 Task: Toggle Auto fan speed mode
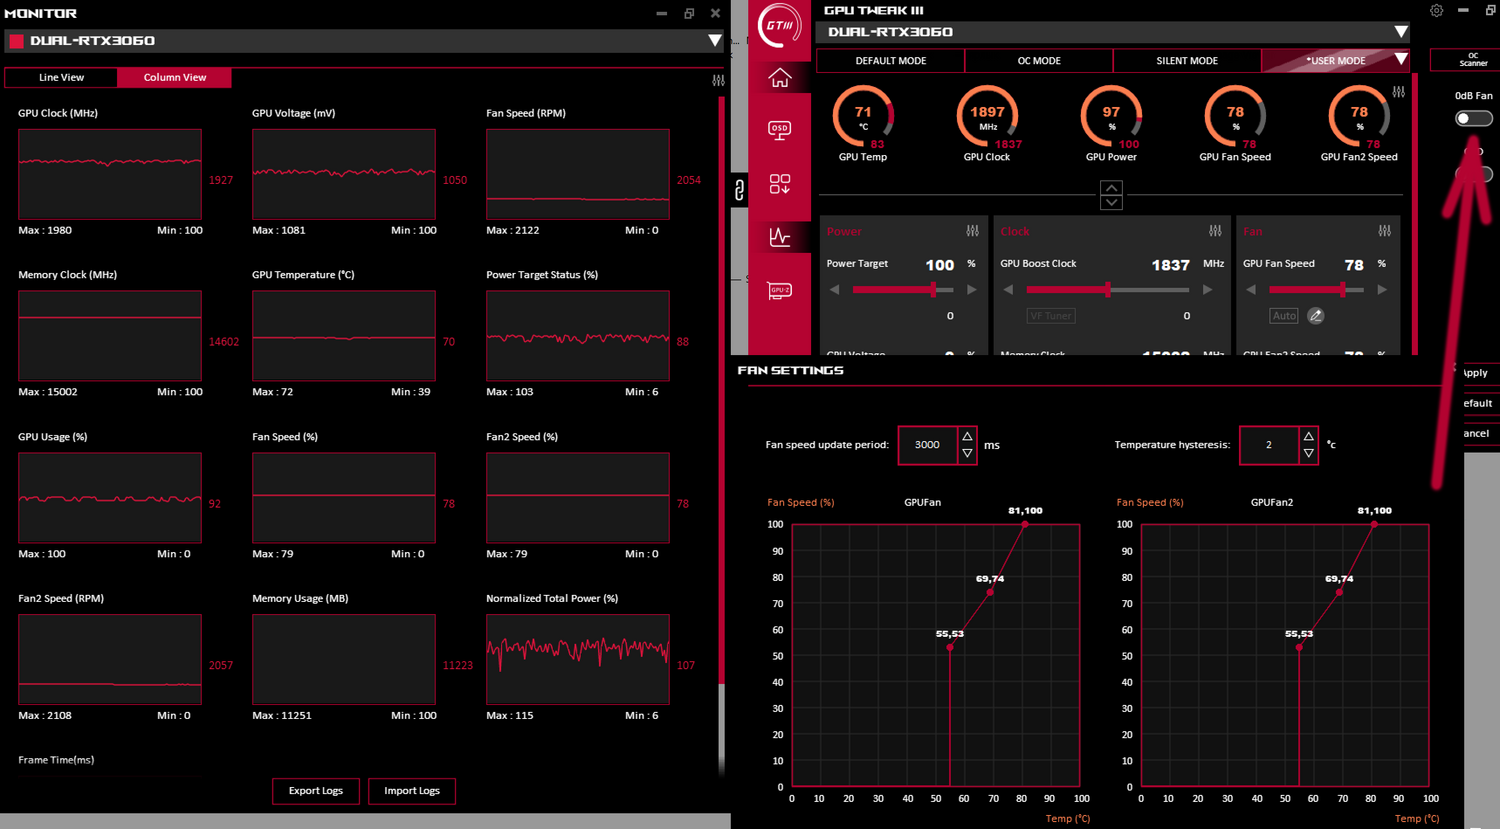coord(1284,316)
